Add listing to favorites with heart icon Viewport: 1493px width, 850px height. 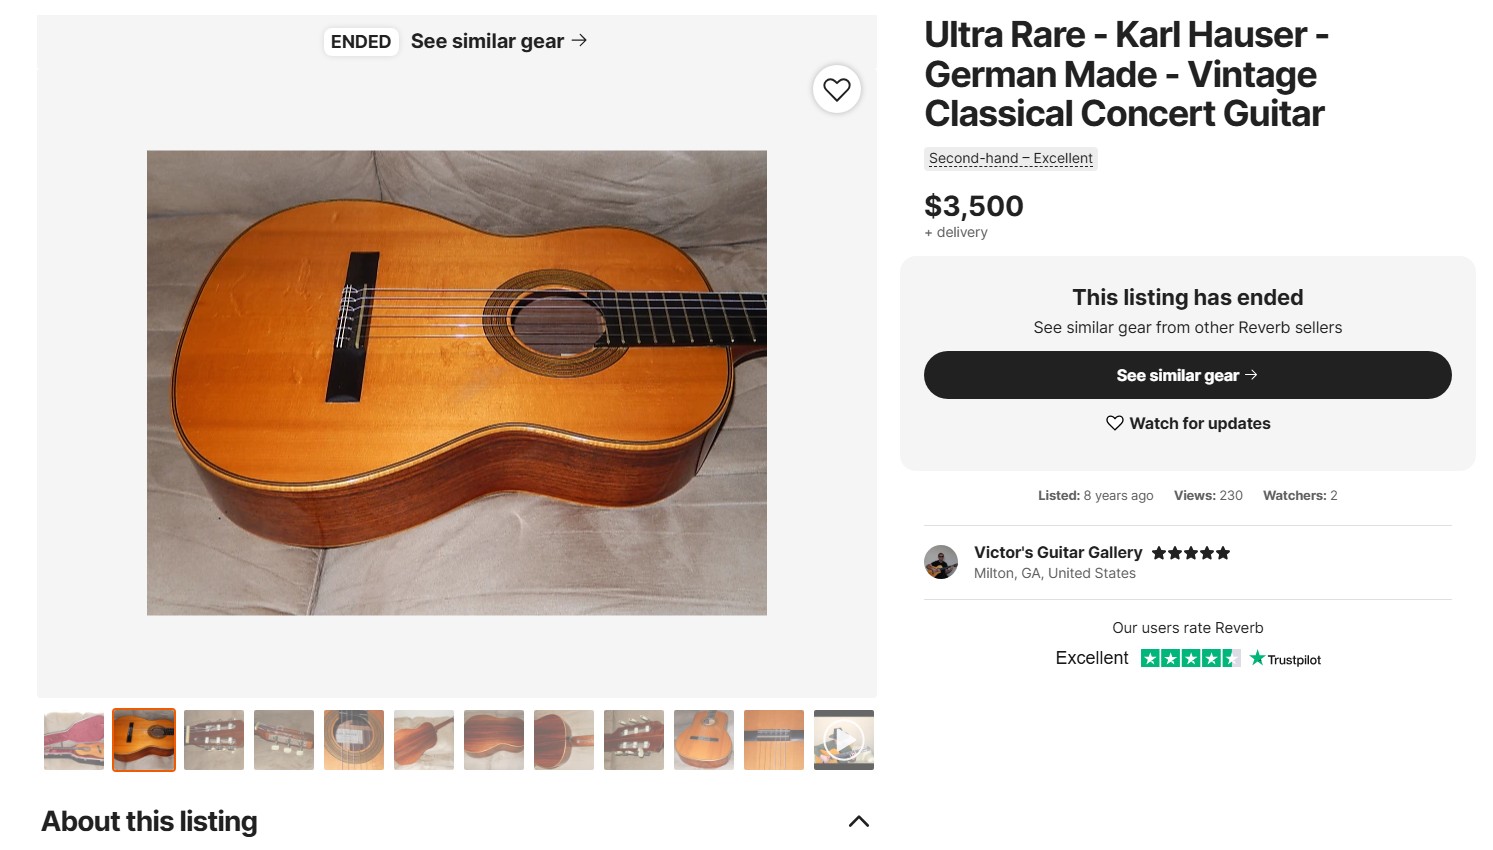coord(837,90)
